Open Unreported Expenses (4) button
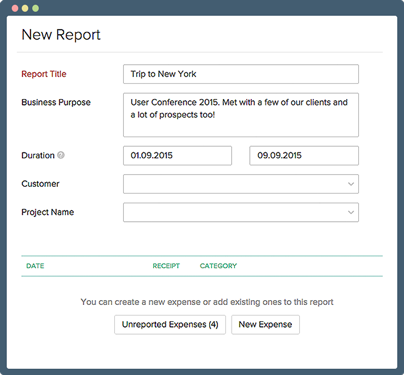 170,325
